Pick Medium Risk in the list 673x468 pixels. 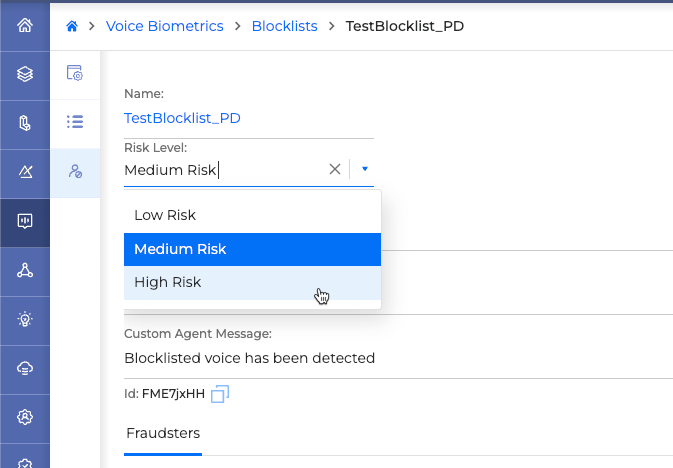point(180,249)
